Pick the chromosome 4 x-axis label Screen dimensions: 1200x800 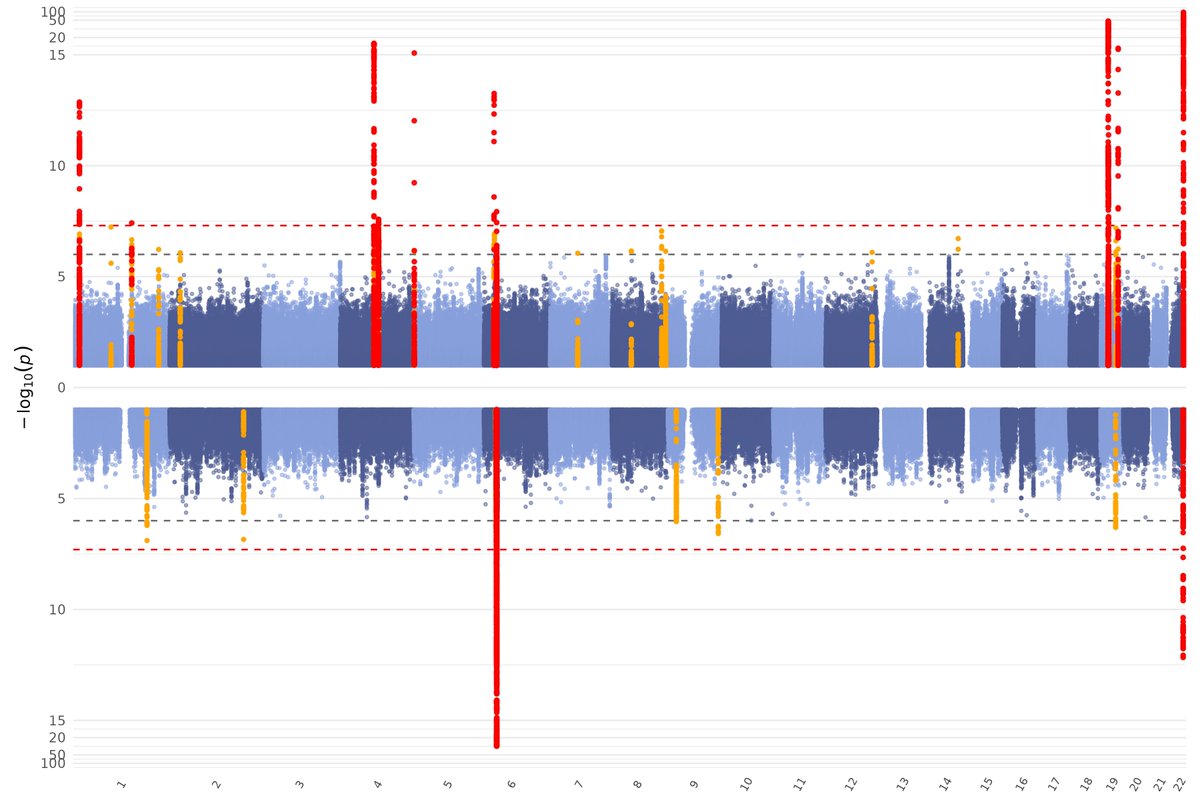click(376, 786)
